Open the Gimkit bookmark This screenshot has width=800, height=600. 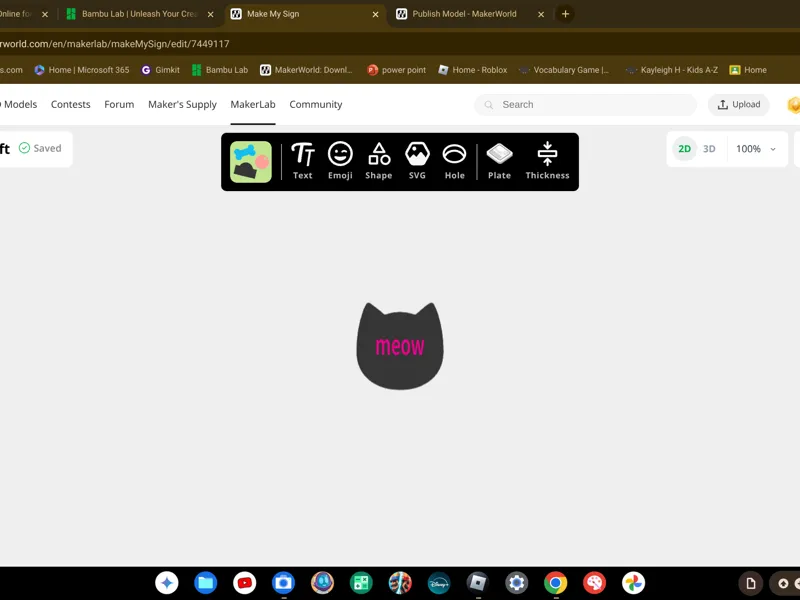(x=160, y=70)
